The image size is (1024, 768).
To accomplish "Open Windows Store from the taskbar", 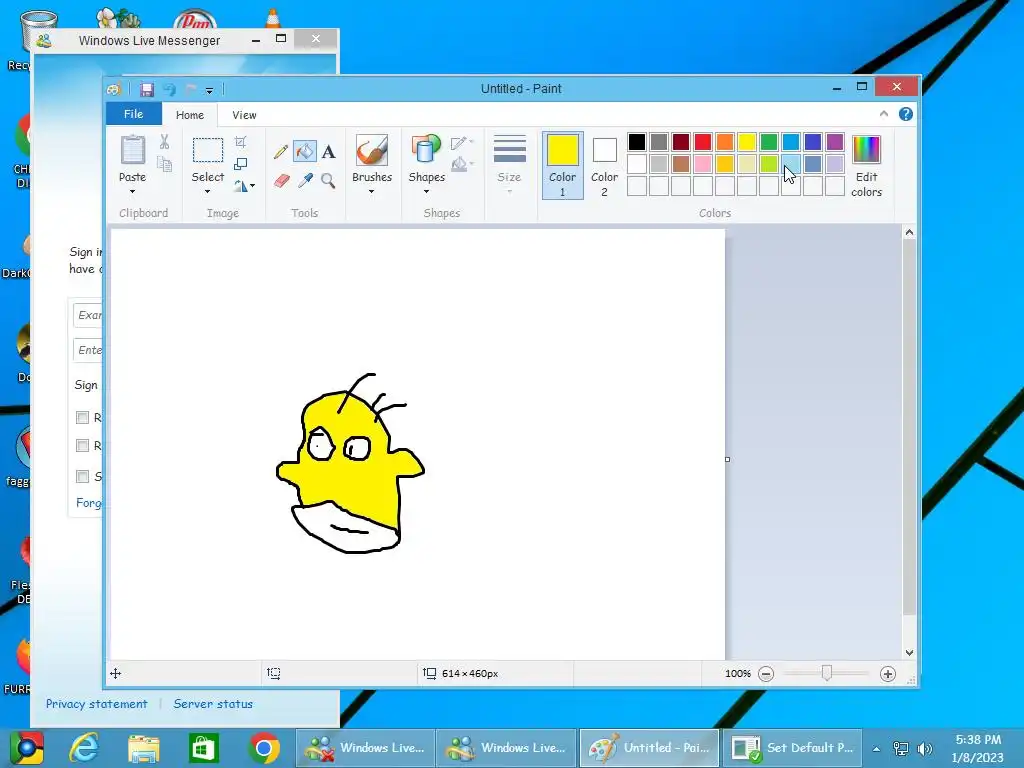I will (203, 748).
